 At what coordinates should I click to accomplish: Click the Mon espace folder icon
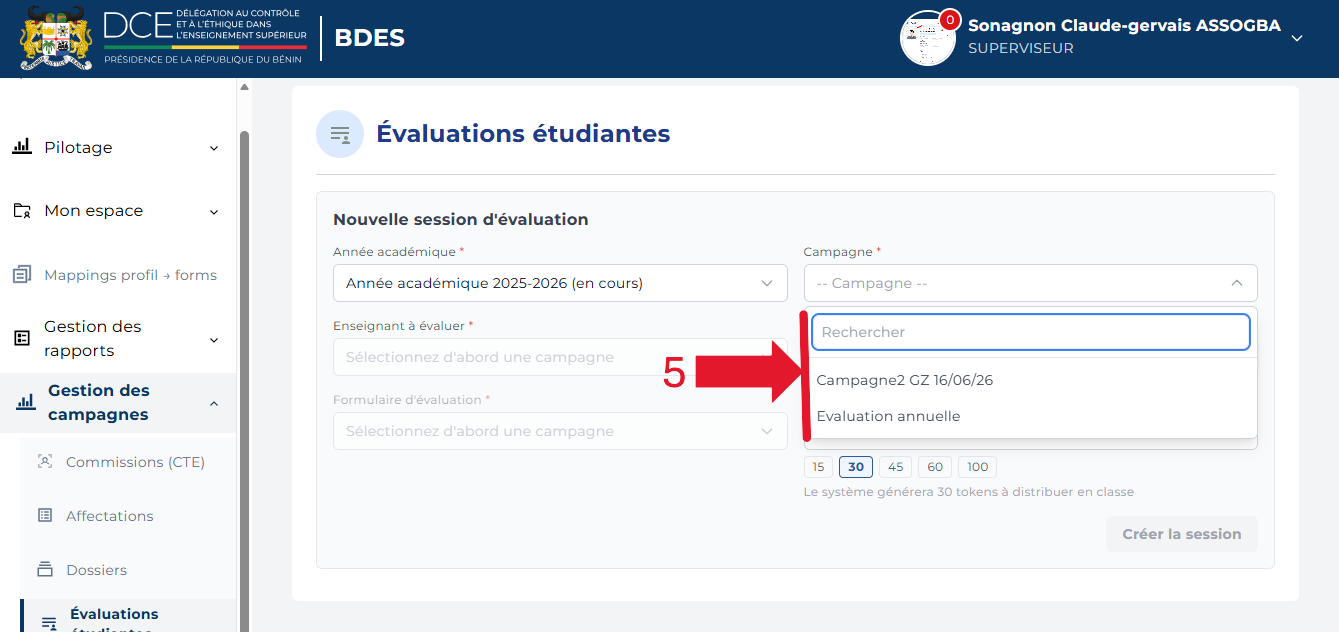(x=22, y=211)
